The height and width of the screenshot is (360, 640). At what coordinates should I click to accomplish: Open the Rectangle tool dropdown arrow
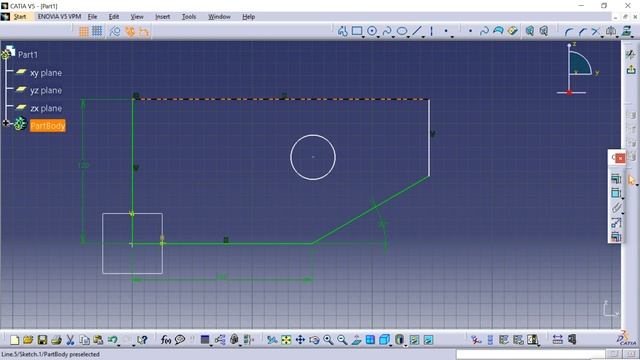coord(363,37)
